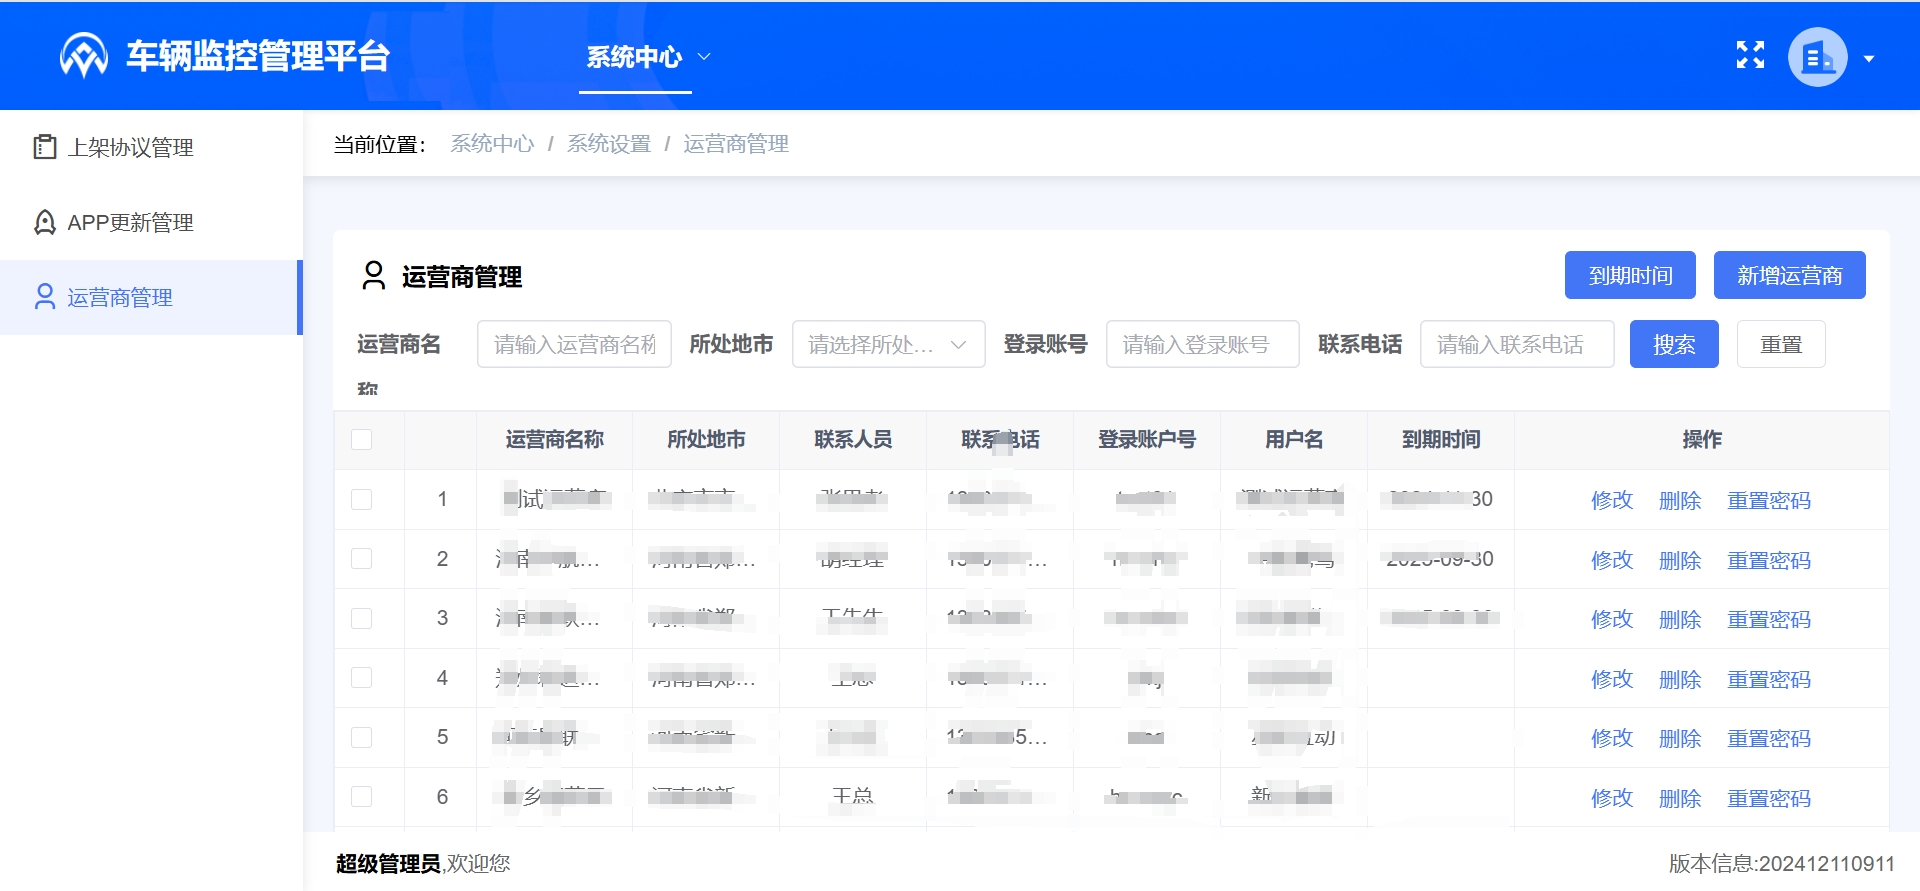Open the user avatar icon
The image size is (1920, 891).
coord(1817,57)
